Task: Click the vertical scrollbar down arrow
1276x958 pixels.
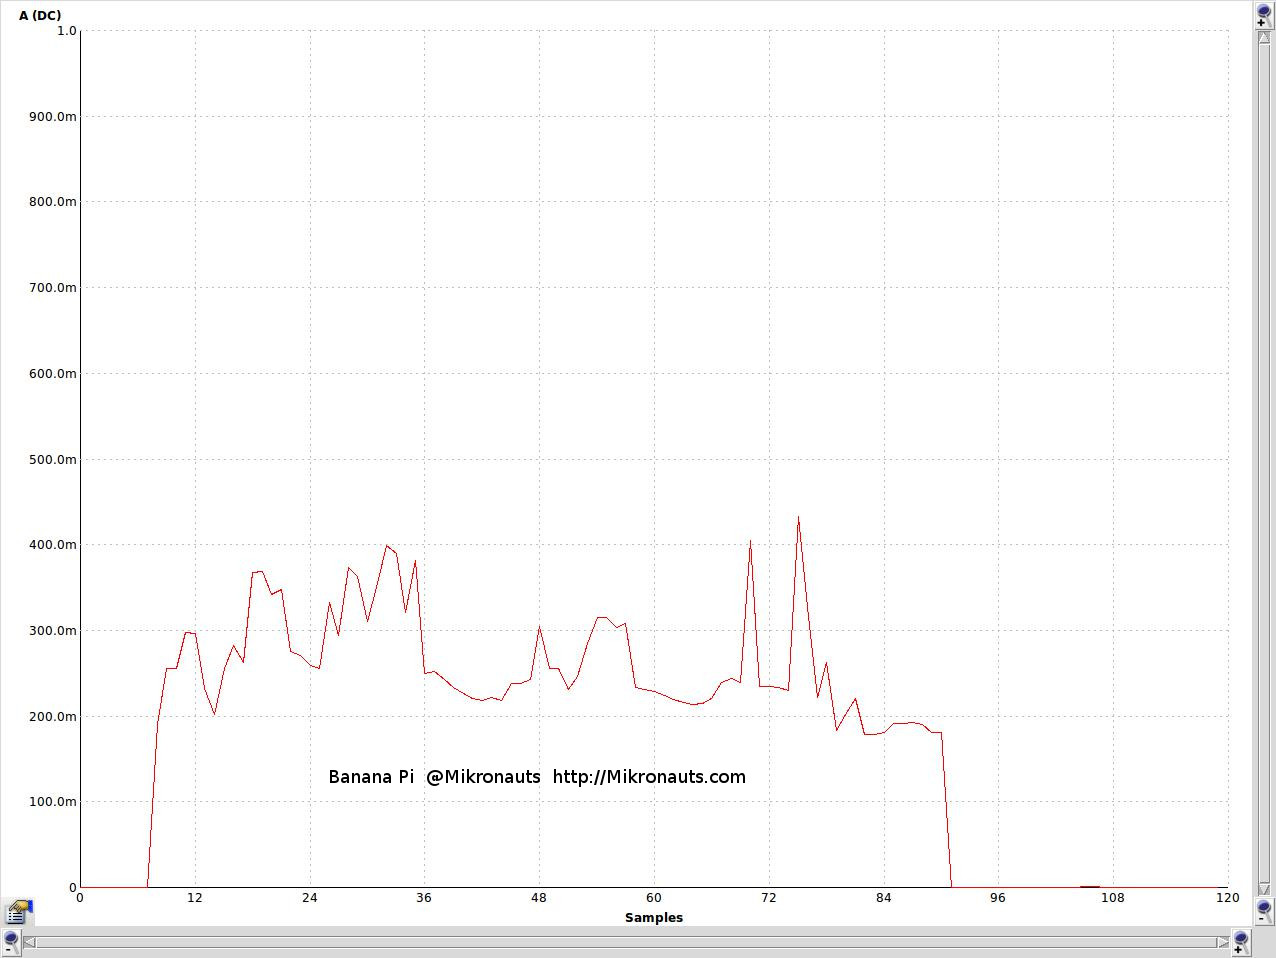Action: point(1264,888)
